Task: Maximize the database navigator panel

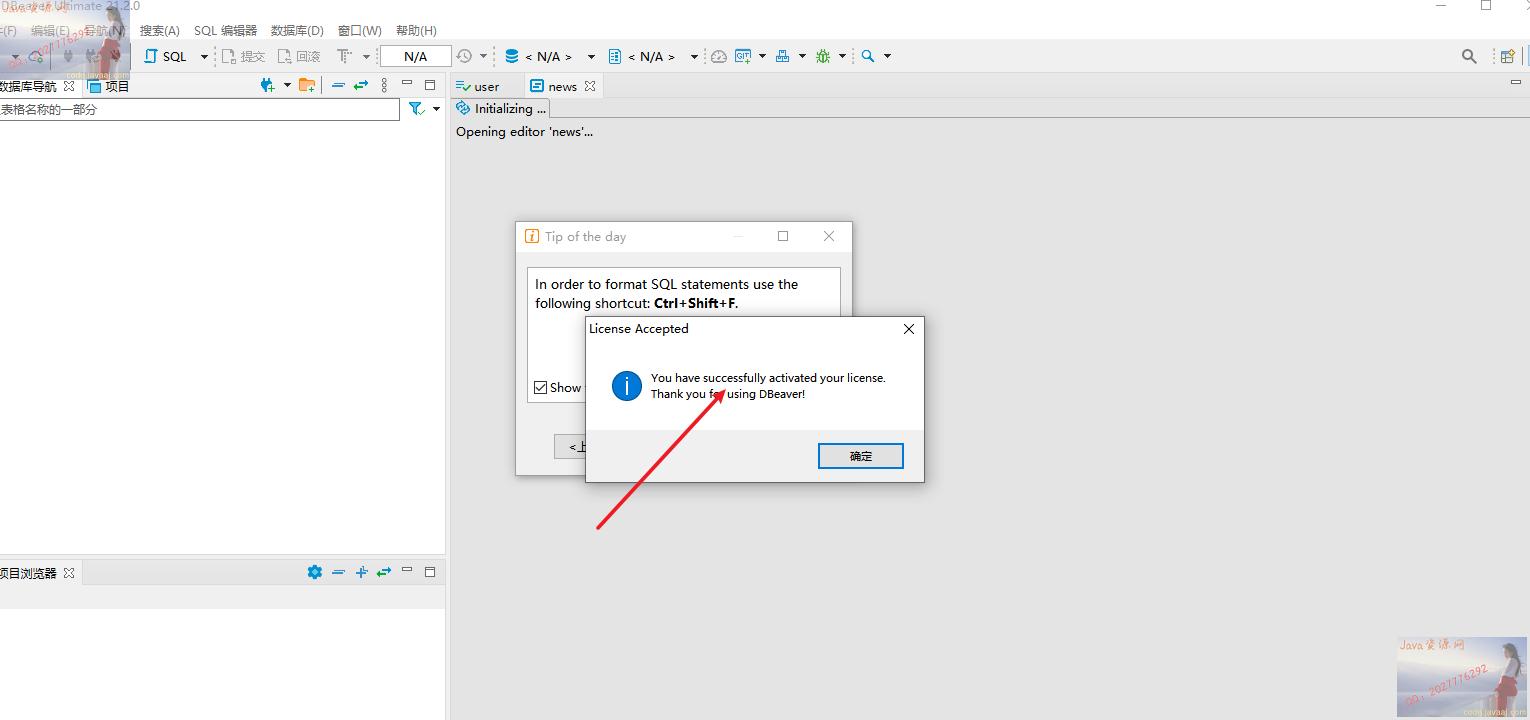Action: (430, 85)
